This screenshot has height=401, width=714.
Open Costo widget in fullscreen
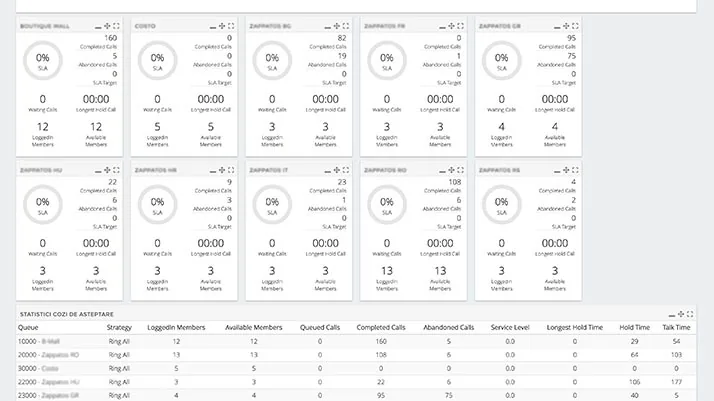(x=231, y=26)
